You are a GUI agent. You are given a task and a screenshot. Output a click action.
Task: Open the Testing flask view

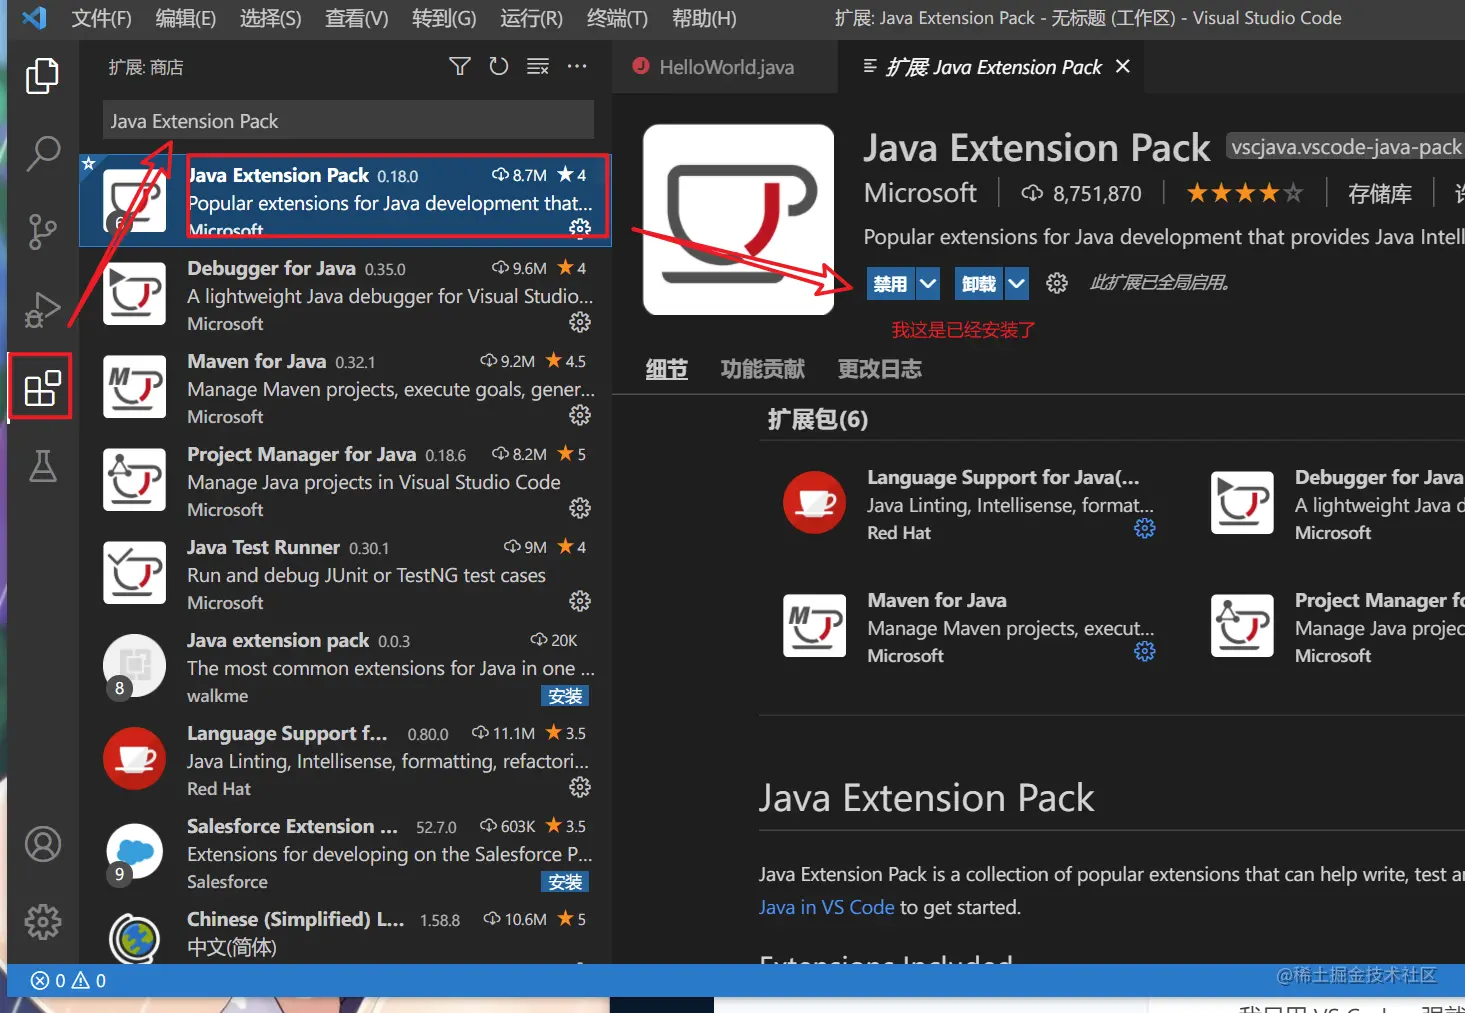coord(42,465)
